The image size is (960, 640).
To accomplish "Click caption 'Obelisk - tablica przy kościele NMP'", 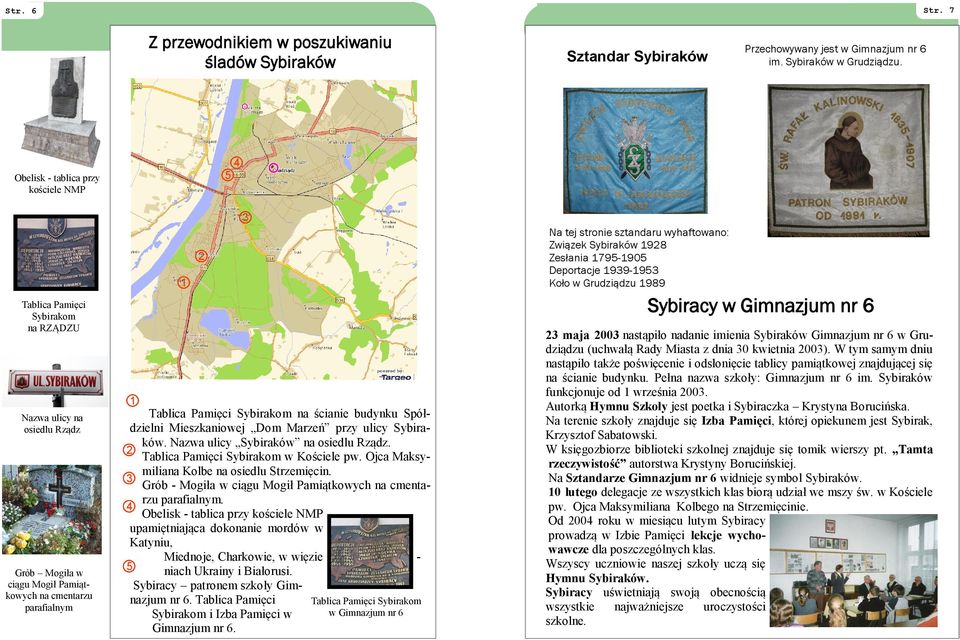I will click(57, 184).
